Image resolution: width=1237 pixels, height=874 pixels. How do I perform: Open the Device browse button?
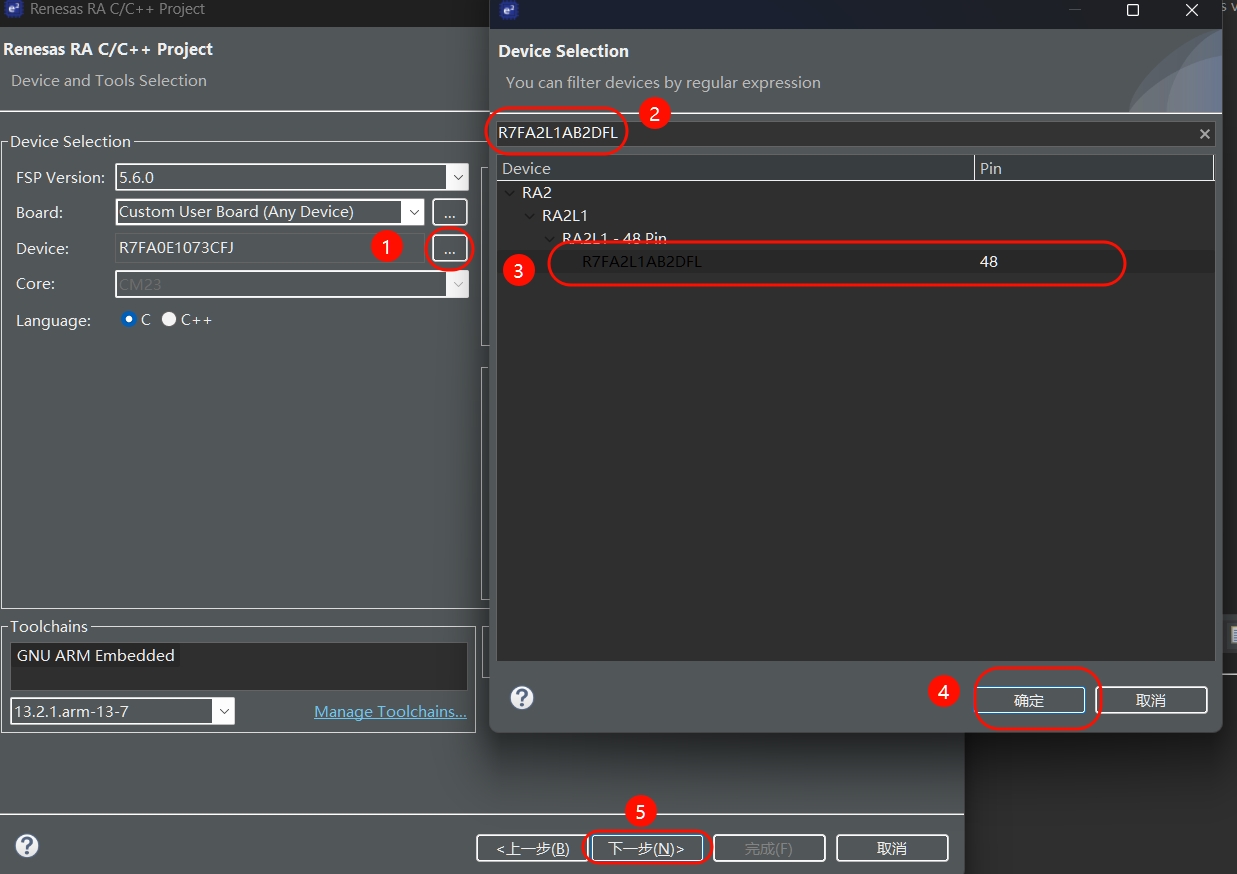(x=449, y=248)
